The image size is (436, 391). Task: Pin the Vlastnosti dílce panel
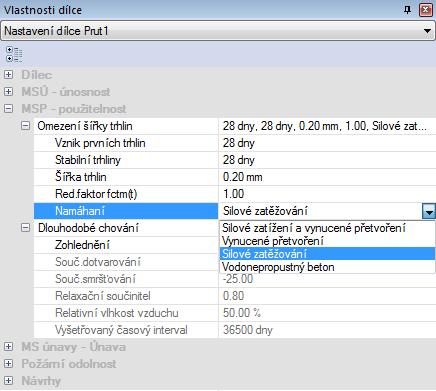[x=407, y=10]
